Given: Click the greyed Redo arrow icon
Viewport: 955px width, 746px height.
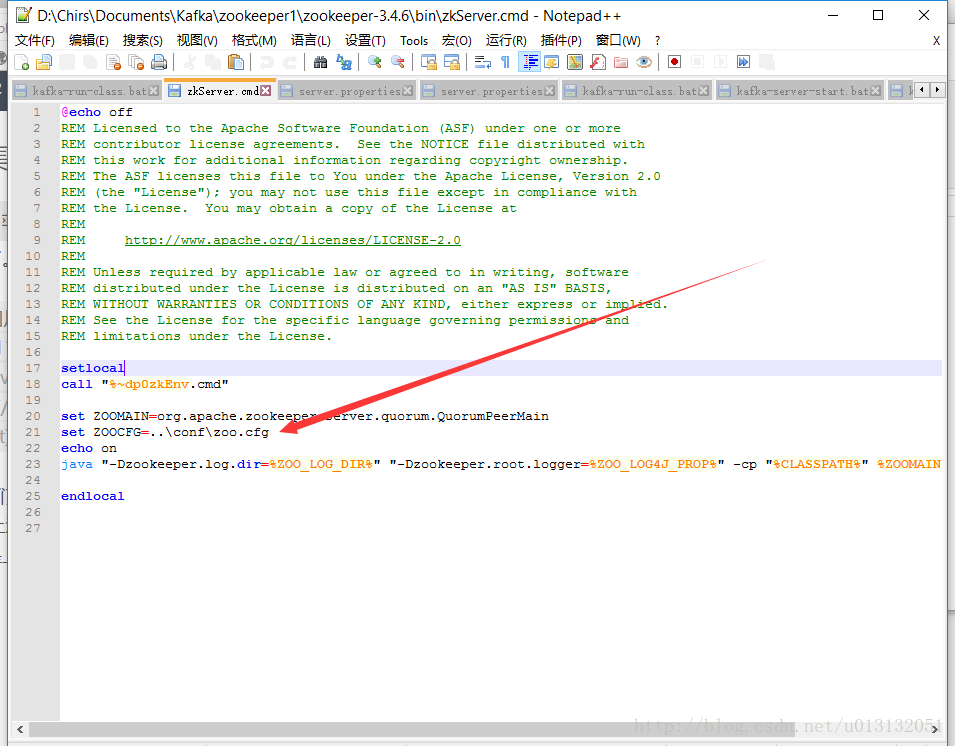Looking at the screenshot, I should pos(290,62).
